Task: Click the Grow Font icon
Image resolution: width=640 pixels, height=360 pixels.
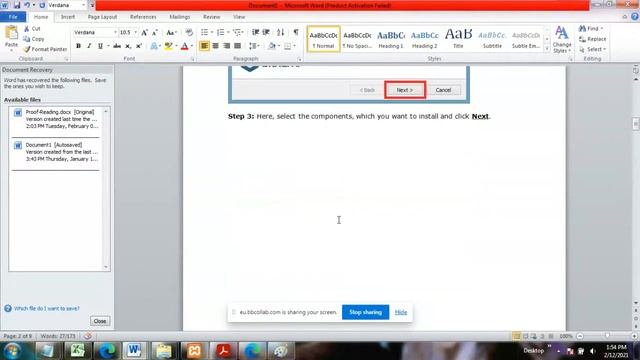Action: coord(144,32)
